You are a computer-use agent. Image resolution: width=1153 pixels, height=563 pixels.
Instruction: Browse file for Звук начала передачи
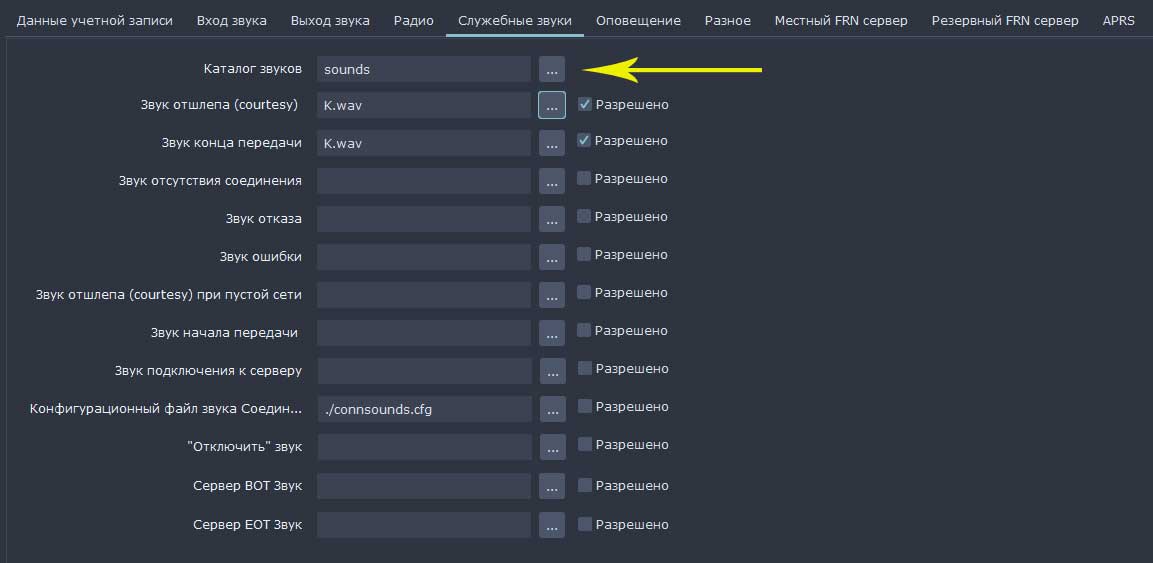tap(551, 332)
